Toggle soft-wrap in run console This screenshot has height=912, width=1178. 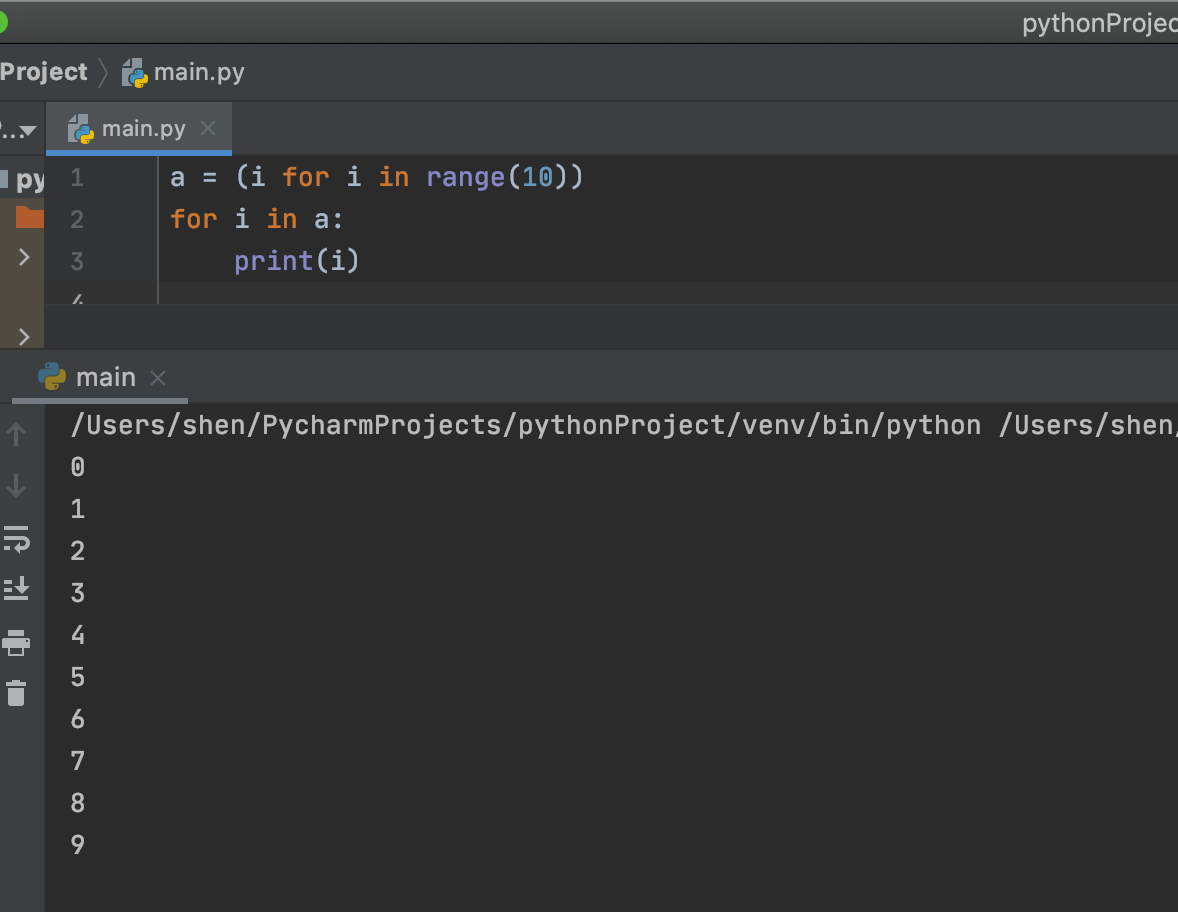point(16,539)
